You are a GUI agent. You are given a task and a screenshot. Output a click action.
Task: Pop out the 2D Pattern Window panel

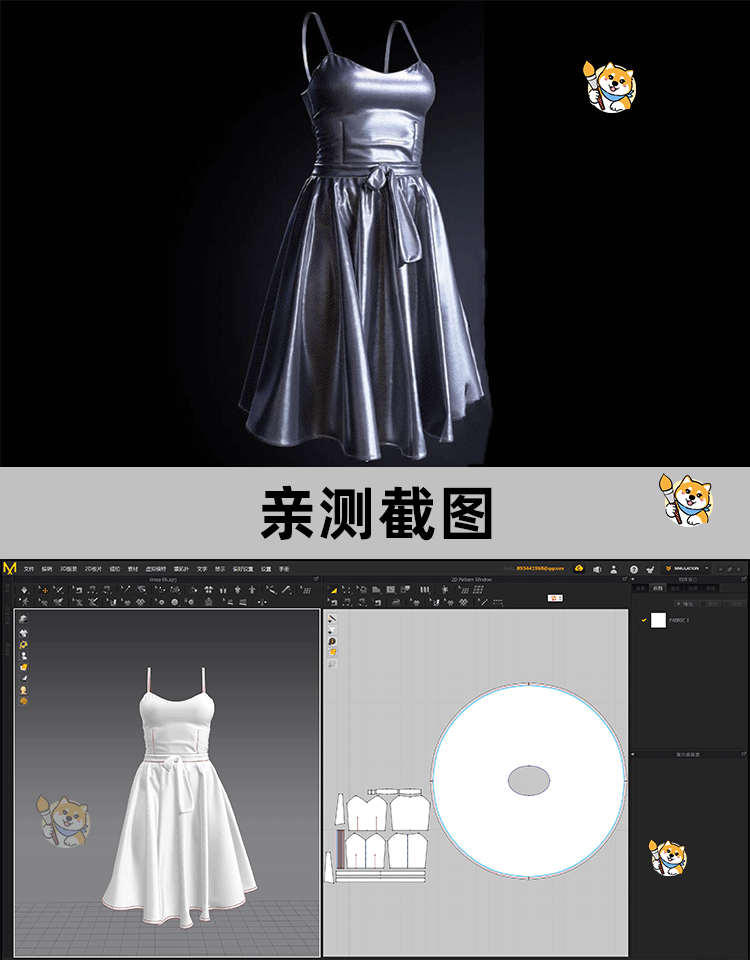coord(625,579)
